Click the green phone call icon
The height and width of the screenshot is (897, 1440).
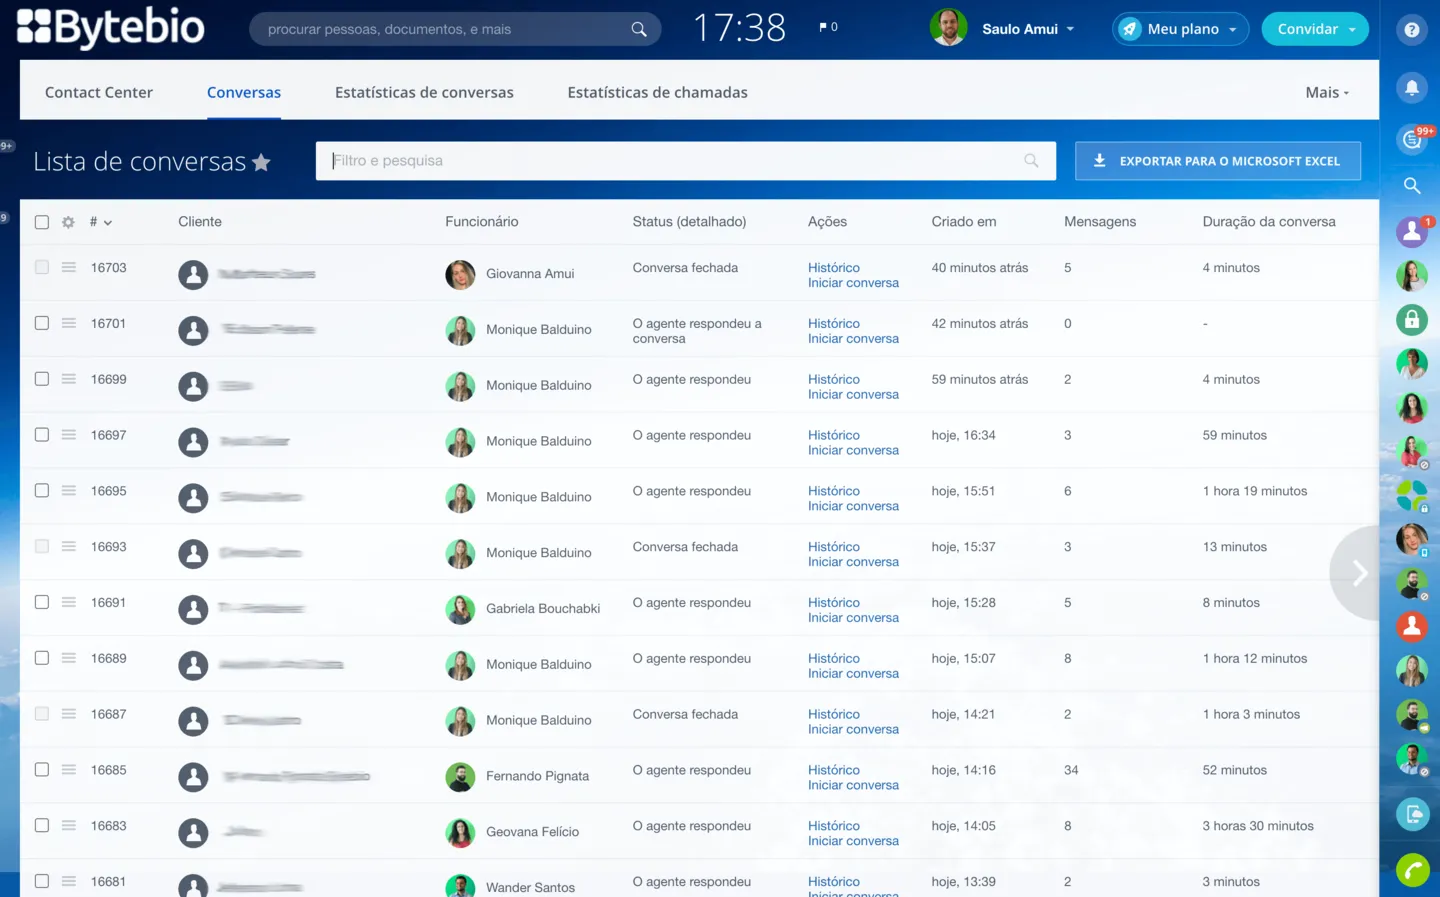1412,870
